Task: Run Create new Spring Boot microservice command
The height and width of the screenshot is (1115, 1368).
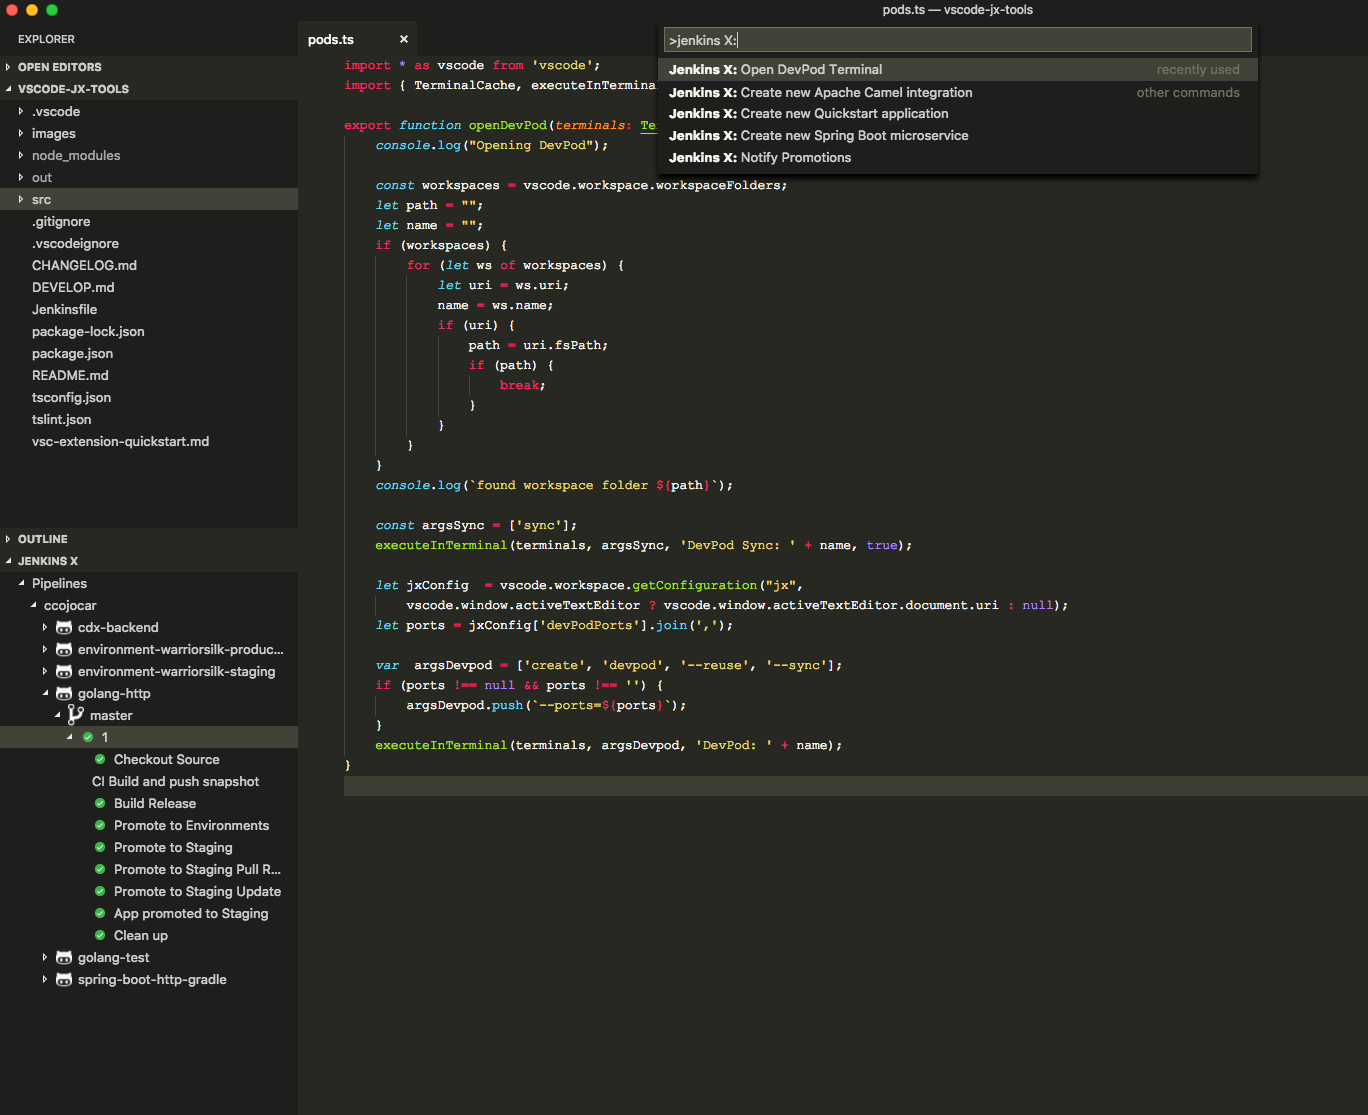Action: [958, 136]
